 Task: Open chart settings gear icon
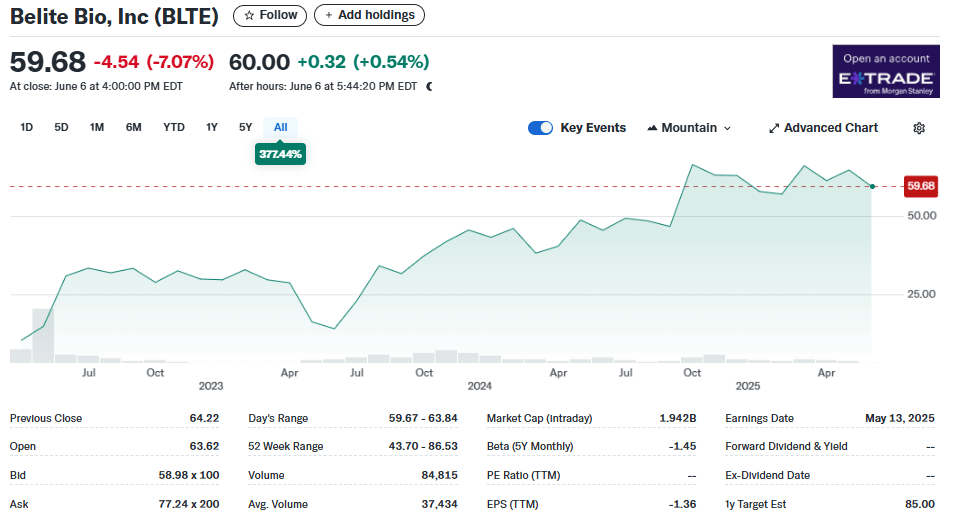pyautogui.click(x=919, y=128)
